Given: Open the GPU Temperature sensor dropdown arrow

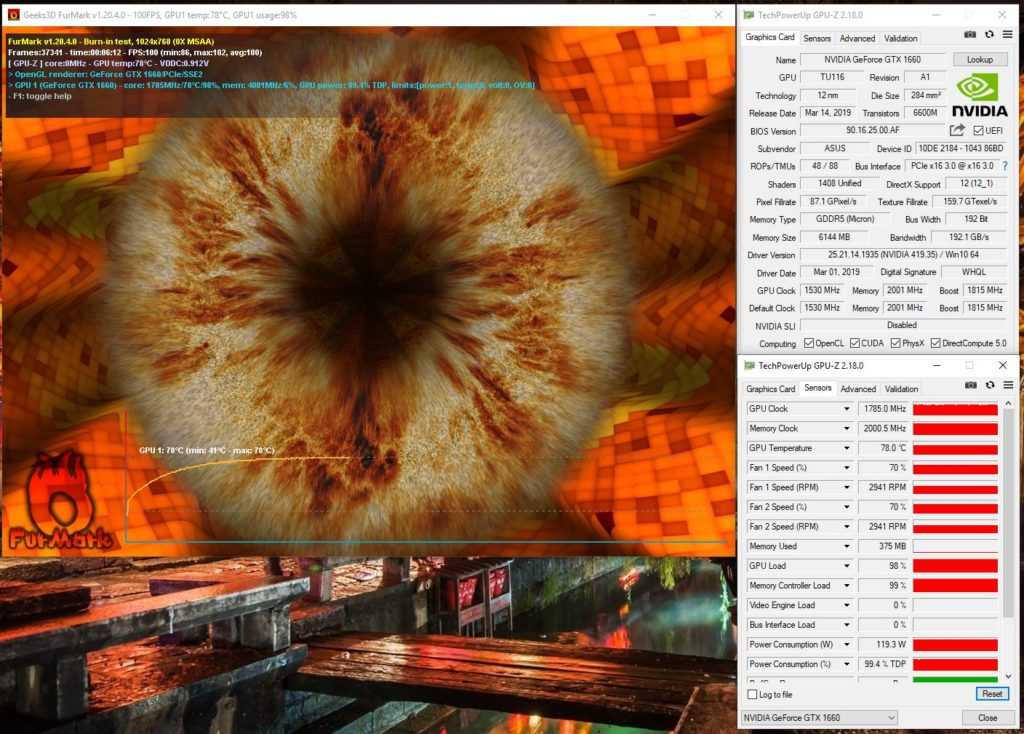Looking at the screenshot, I should 847,448.
